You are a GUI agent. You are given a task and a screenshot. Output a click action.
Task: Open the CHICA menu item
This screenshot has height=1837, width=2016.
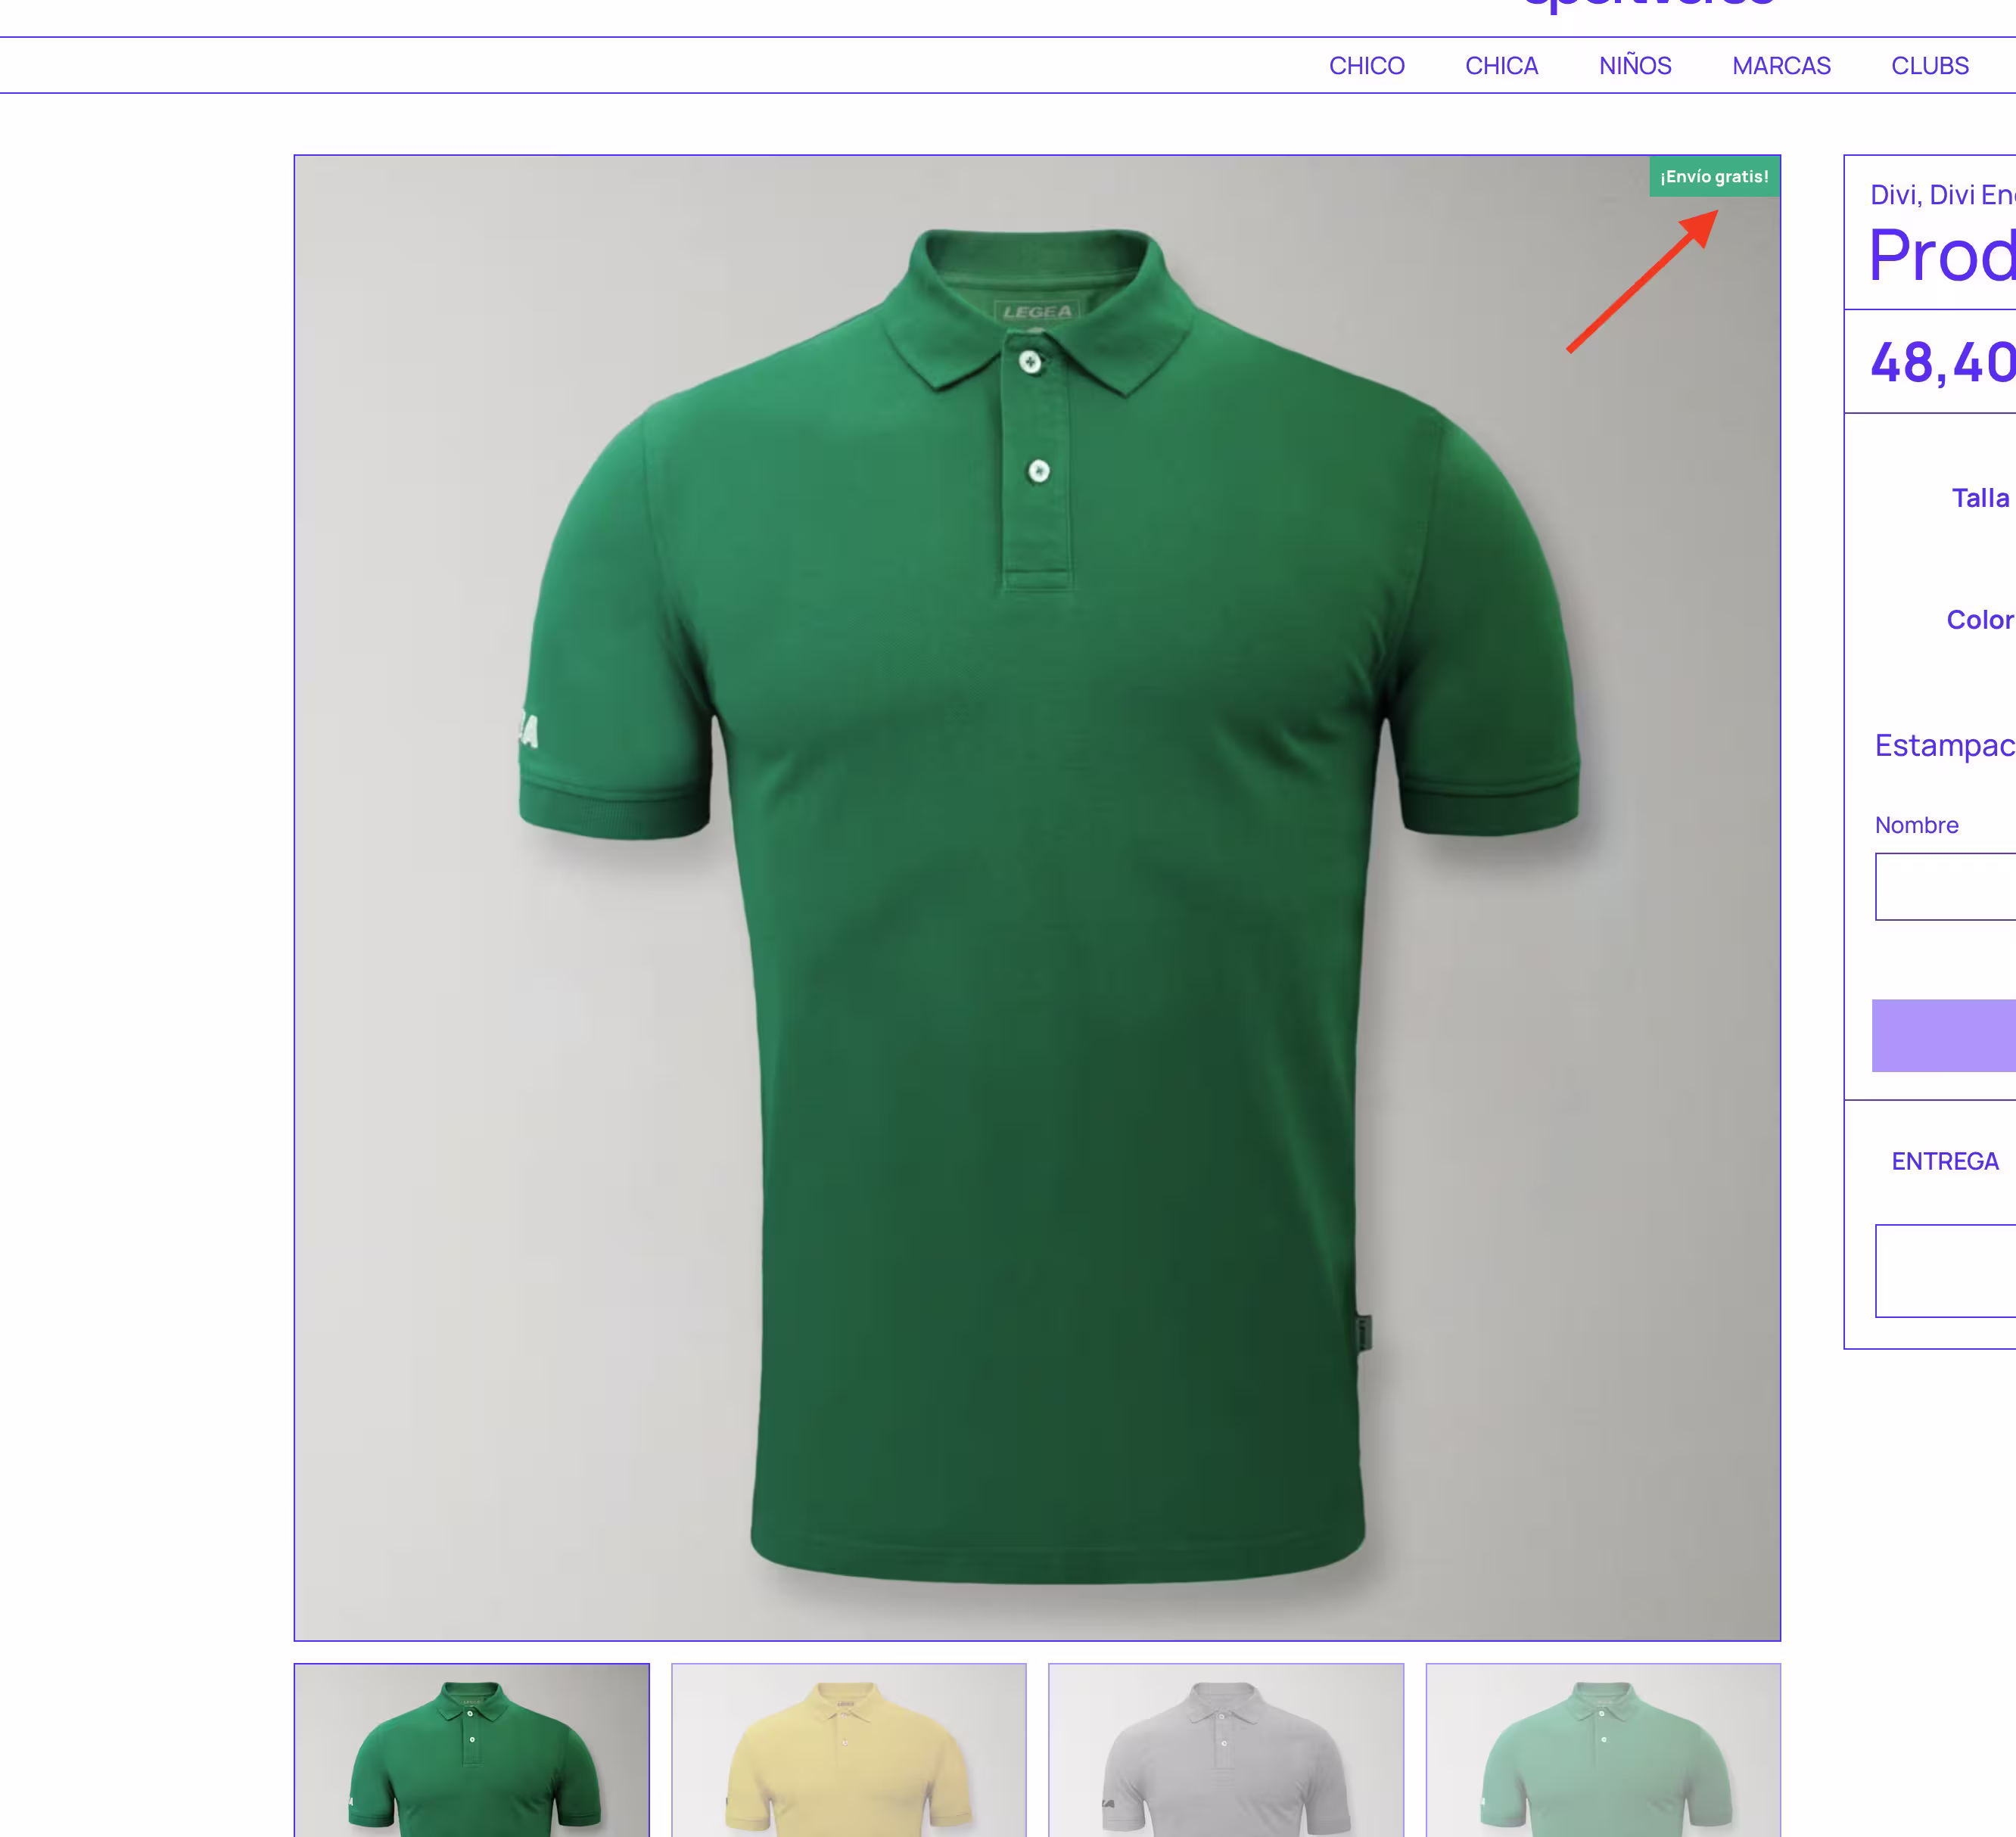(1501, 66)
